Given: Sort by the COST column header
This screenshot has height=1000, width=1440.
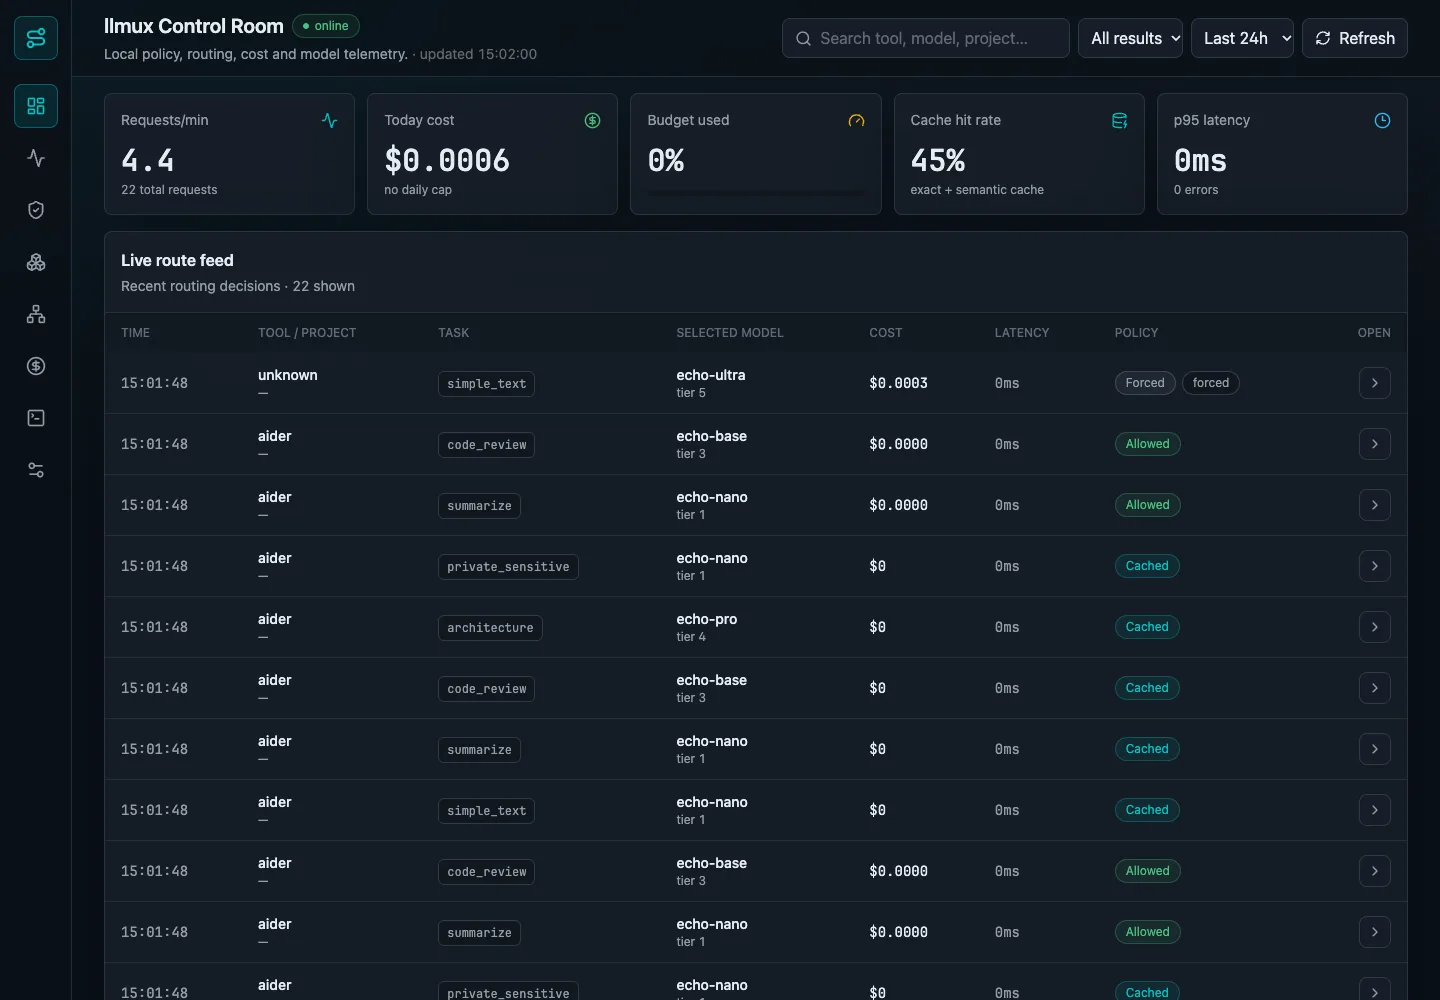Looking at the screenshot, I should [885, 333].
